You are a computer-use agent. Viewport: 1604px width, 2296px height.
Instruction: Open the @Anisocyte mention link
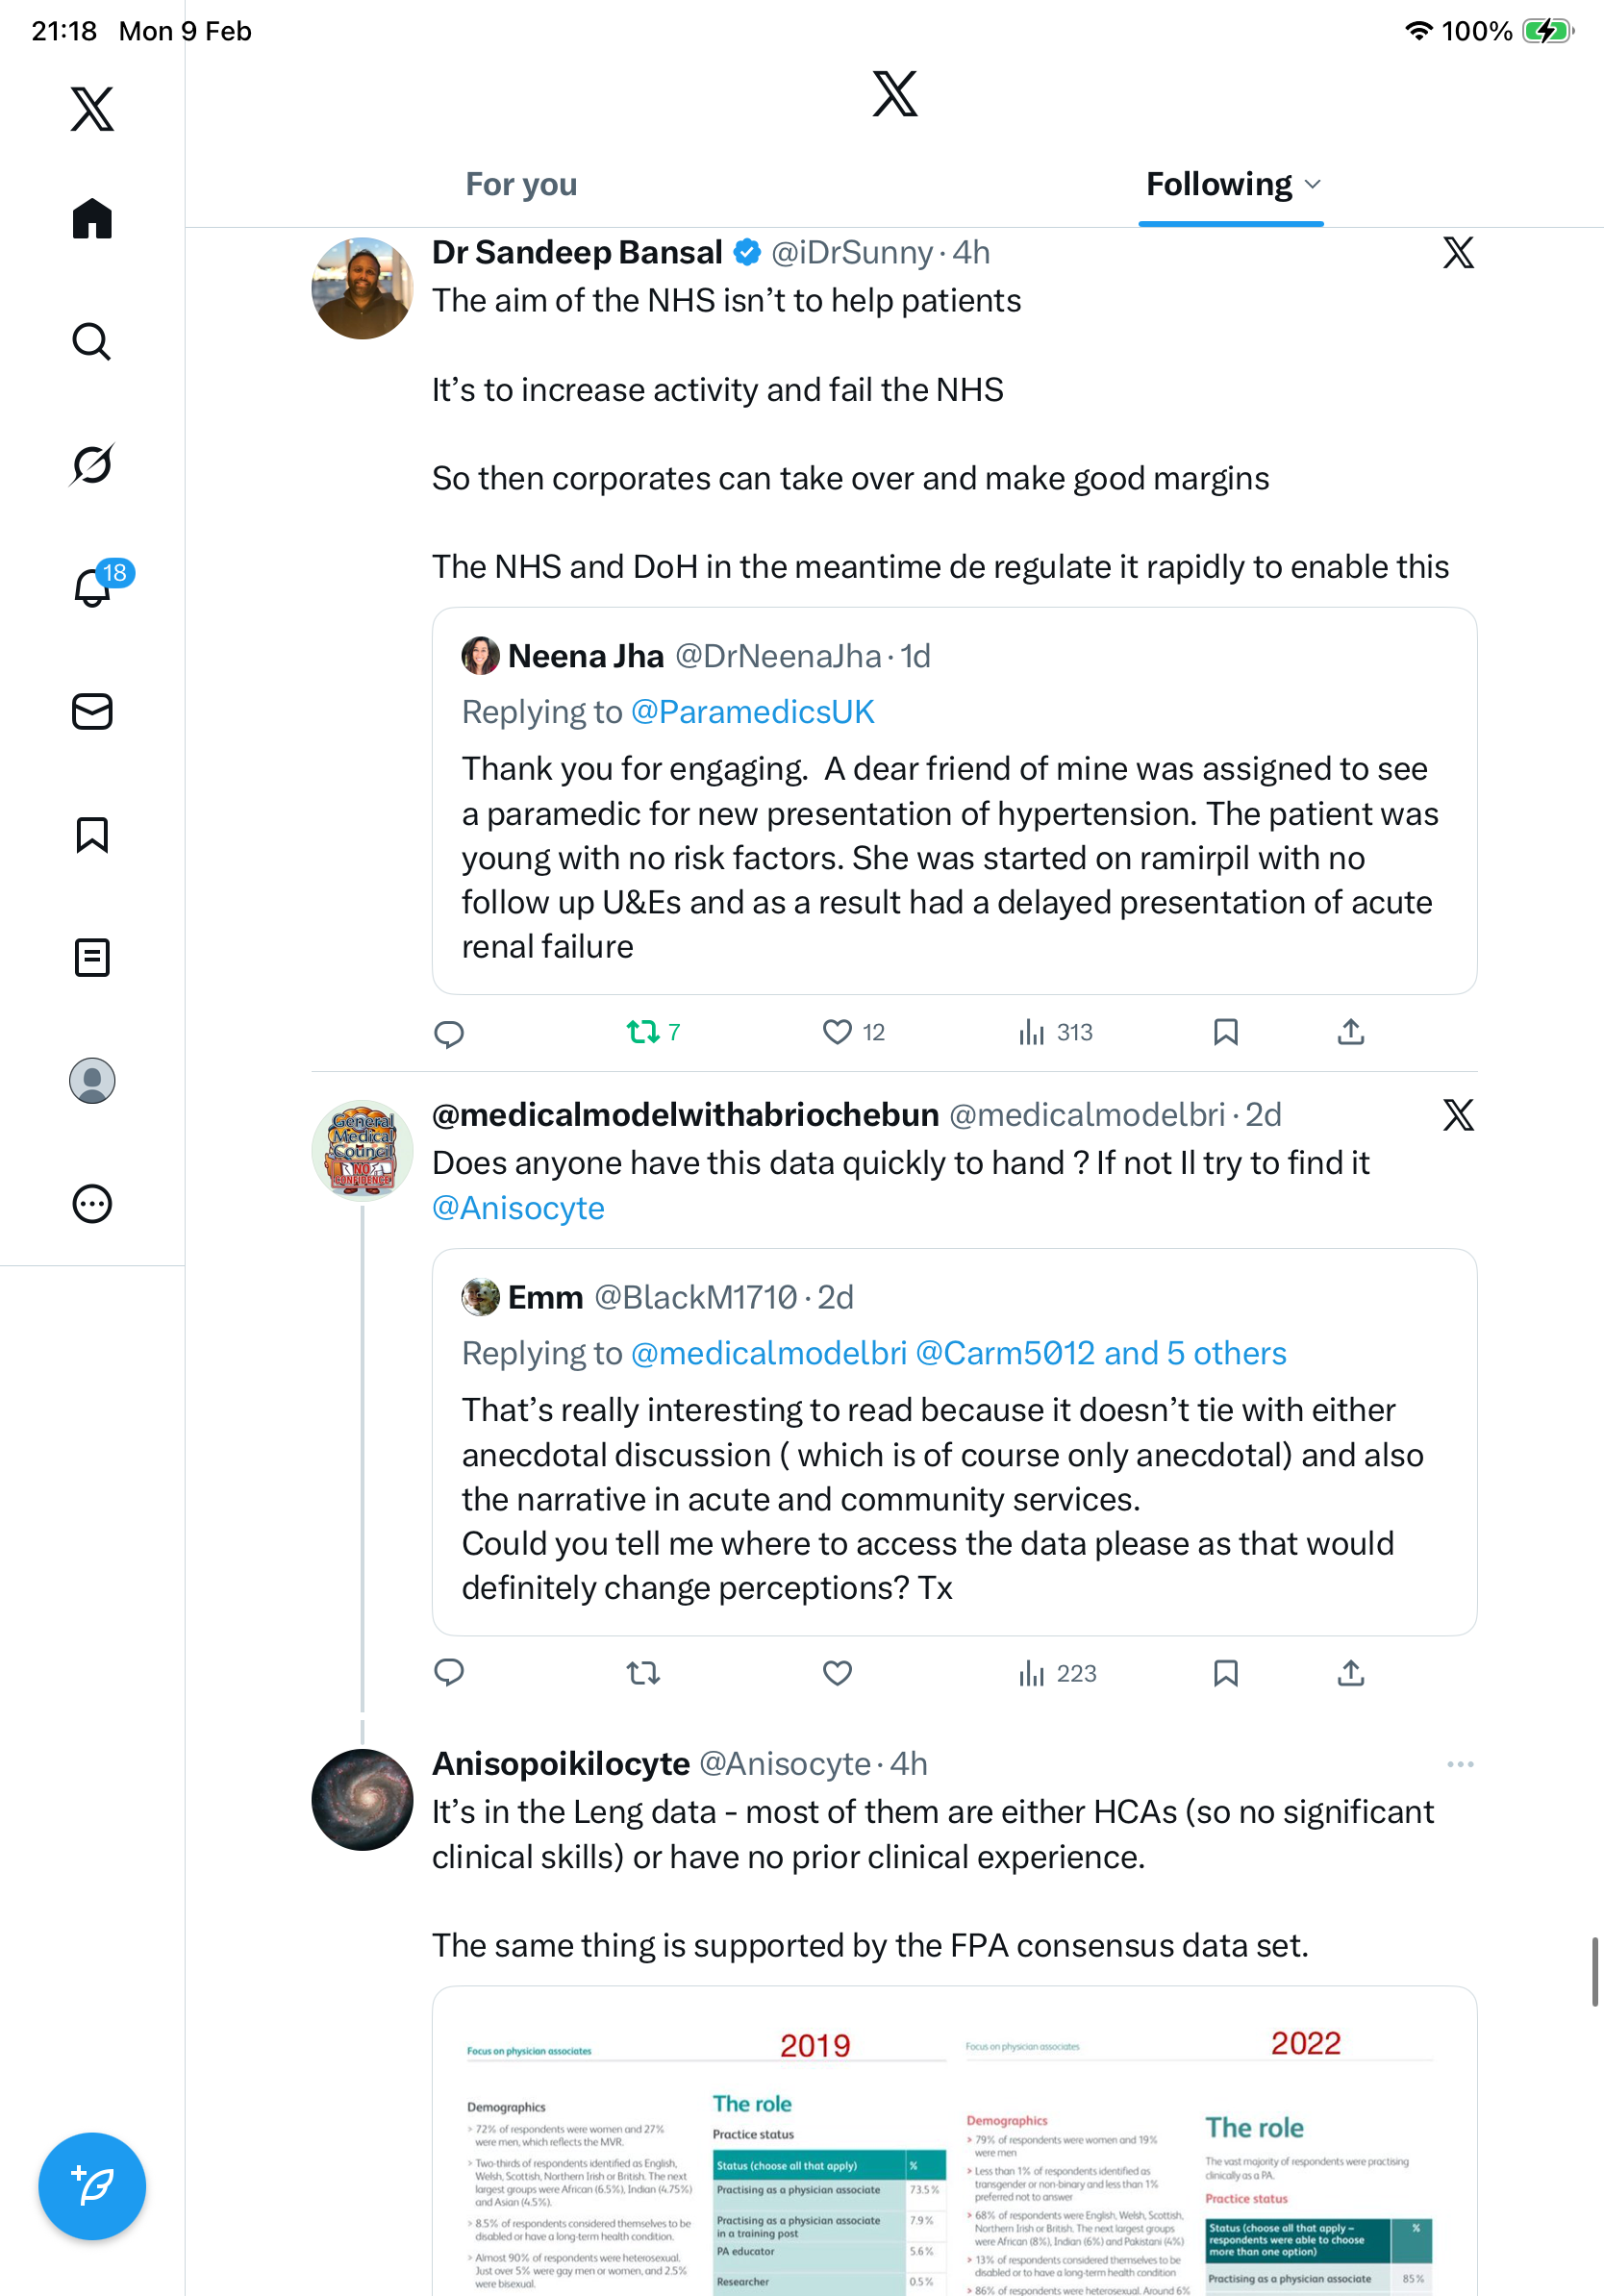[x=518, y=1208]
